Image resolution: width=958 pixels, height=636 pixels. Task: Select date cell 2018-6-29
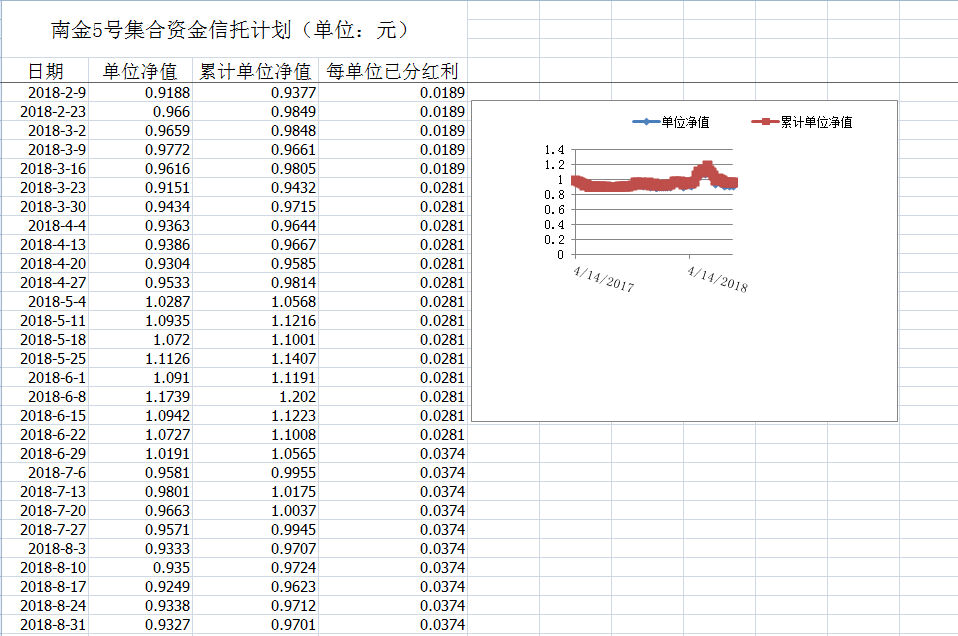pyautogui.click(x=46, y=453)
